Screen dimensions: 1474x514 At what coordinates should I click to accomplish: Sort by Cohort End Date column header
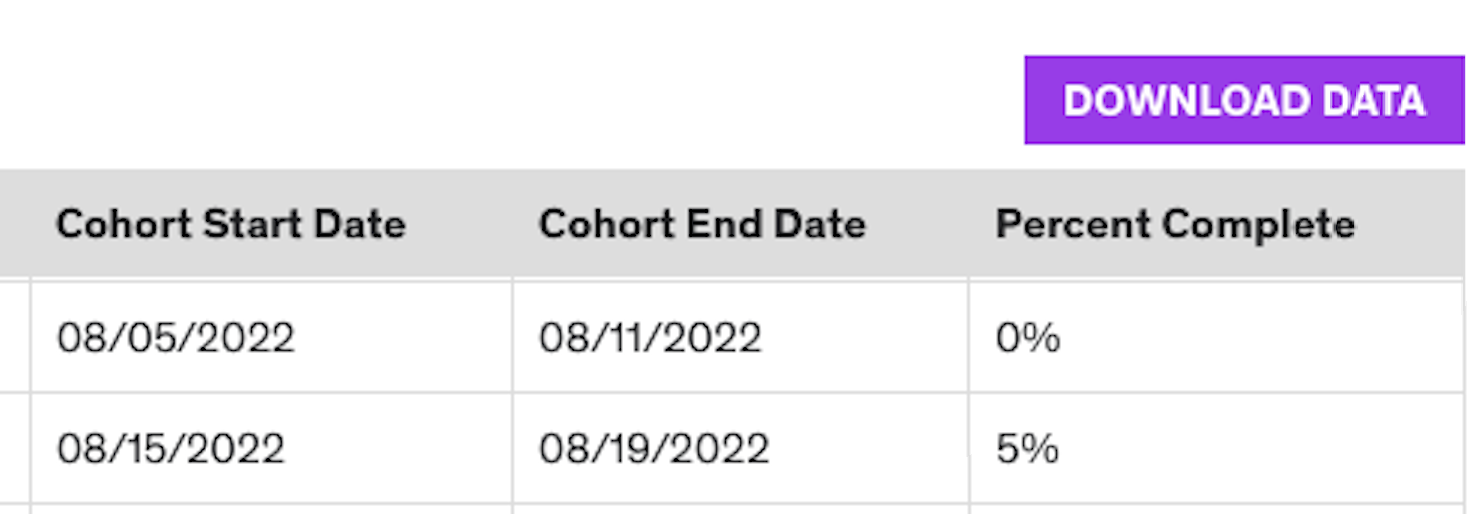point(702,224)
